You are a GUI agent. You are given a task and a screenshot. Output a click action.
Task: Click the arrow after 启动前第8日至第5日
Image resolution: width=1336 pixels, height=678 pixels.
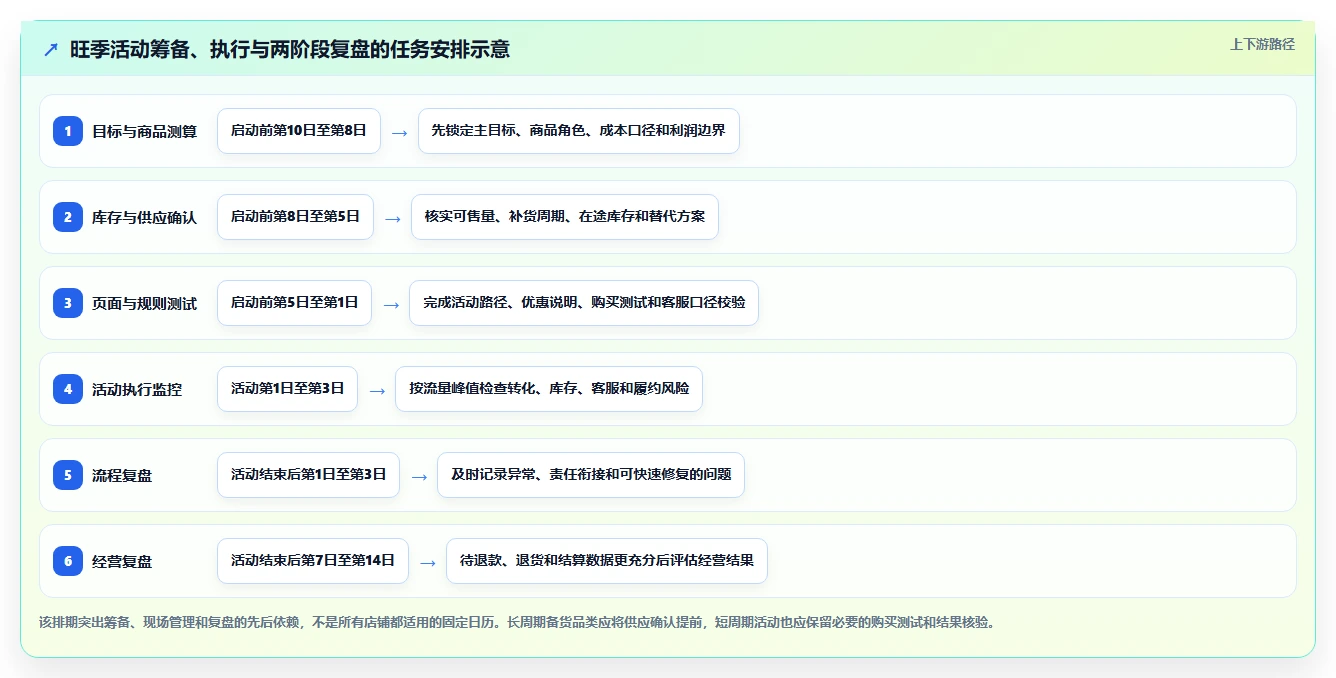[392, 218]
